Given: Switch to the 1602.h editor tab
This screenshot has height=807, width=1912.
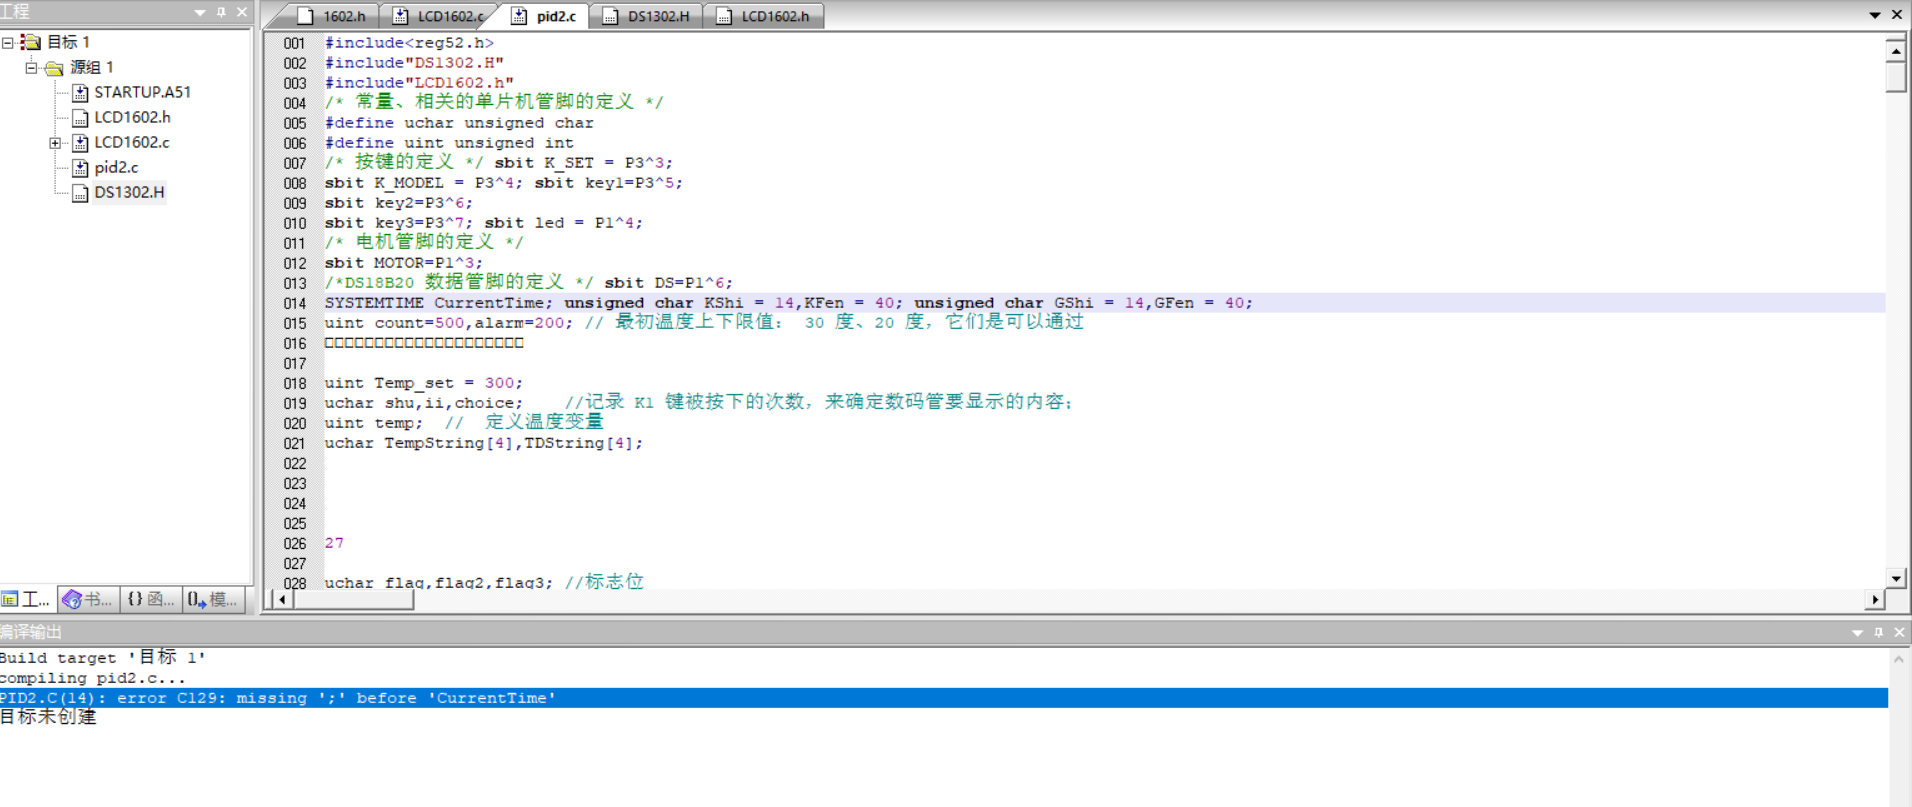Looking at the screenshot, I should 332,16.
